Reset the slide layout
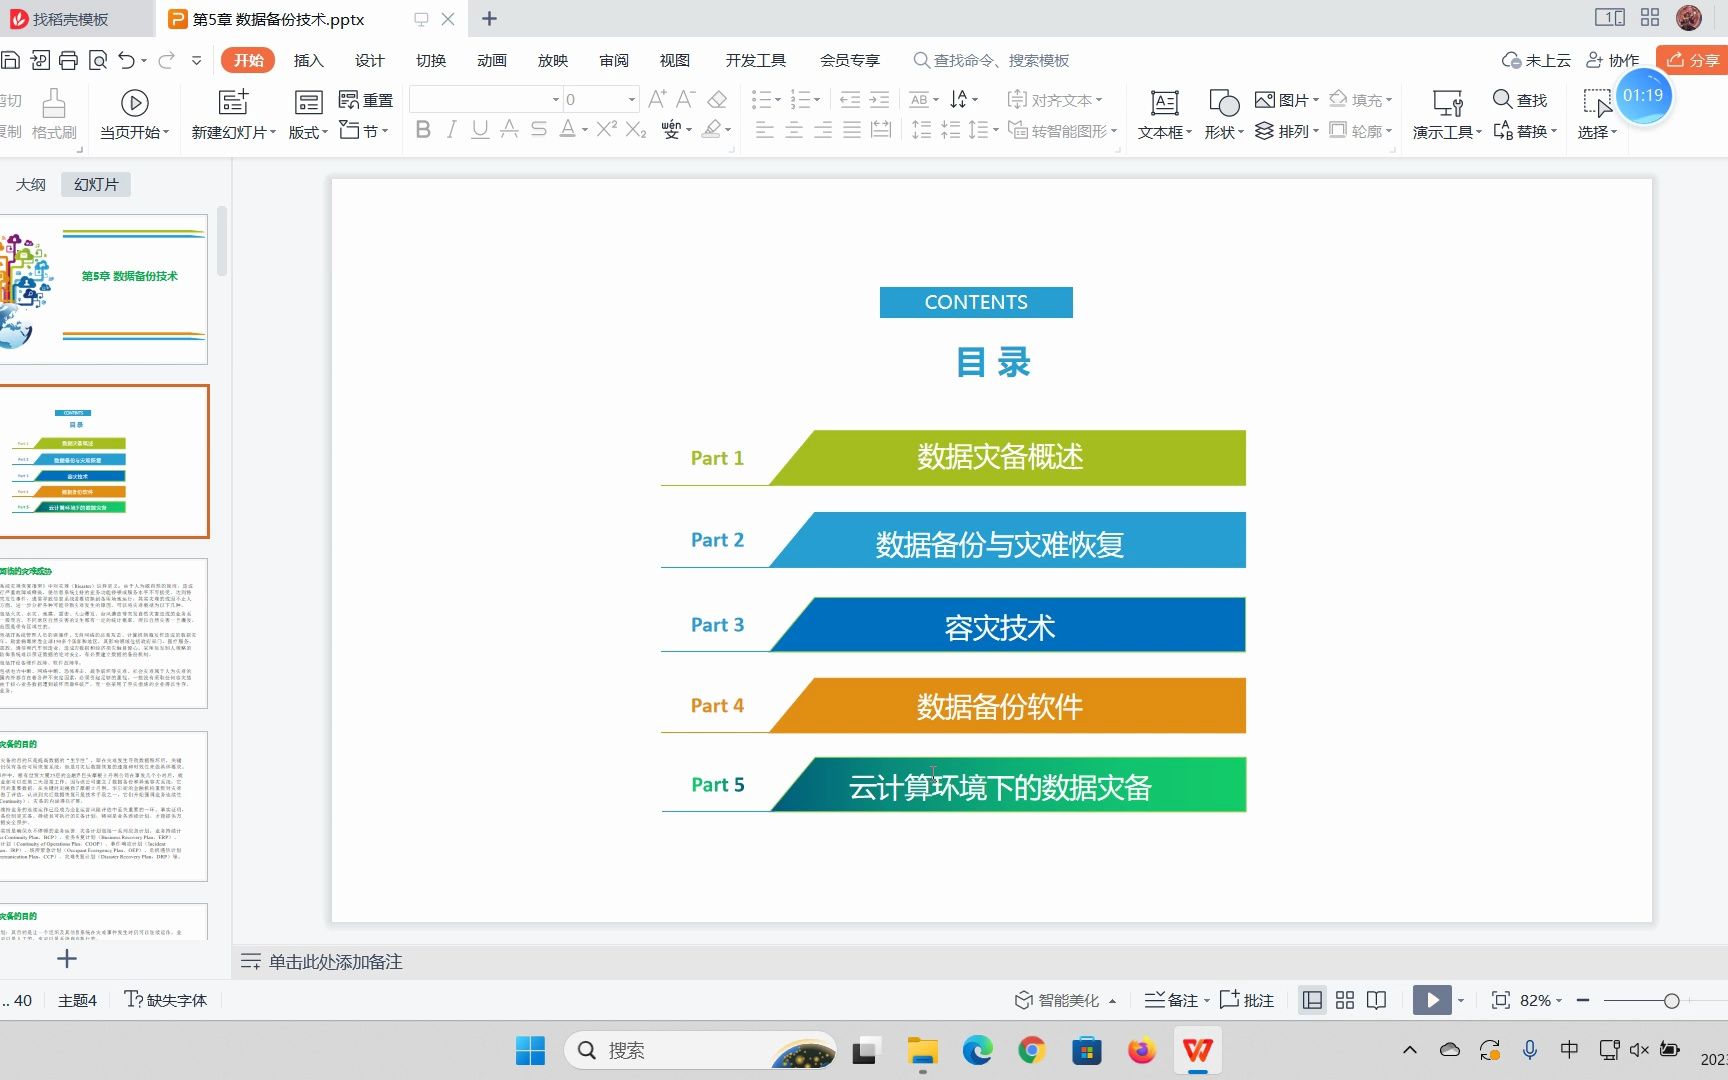Image resolution: width=1728 pixels, height=1080 pixels. point(366,100)
